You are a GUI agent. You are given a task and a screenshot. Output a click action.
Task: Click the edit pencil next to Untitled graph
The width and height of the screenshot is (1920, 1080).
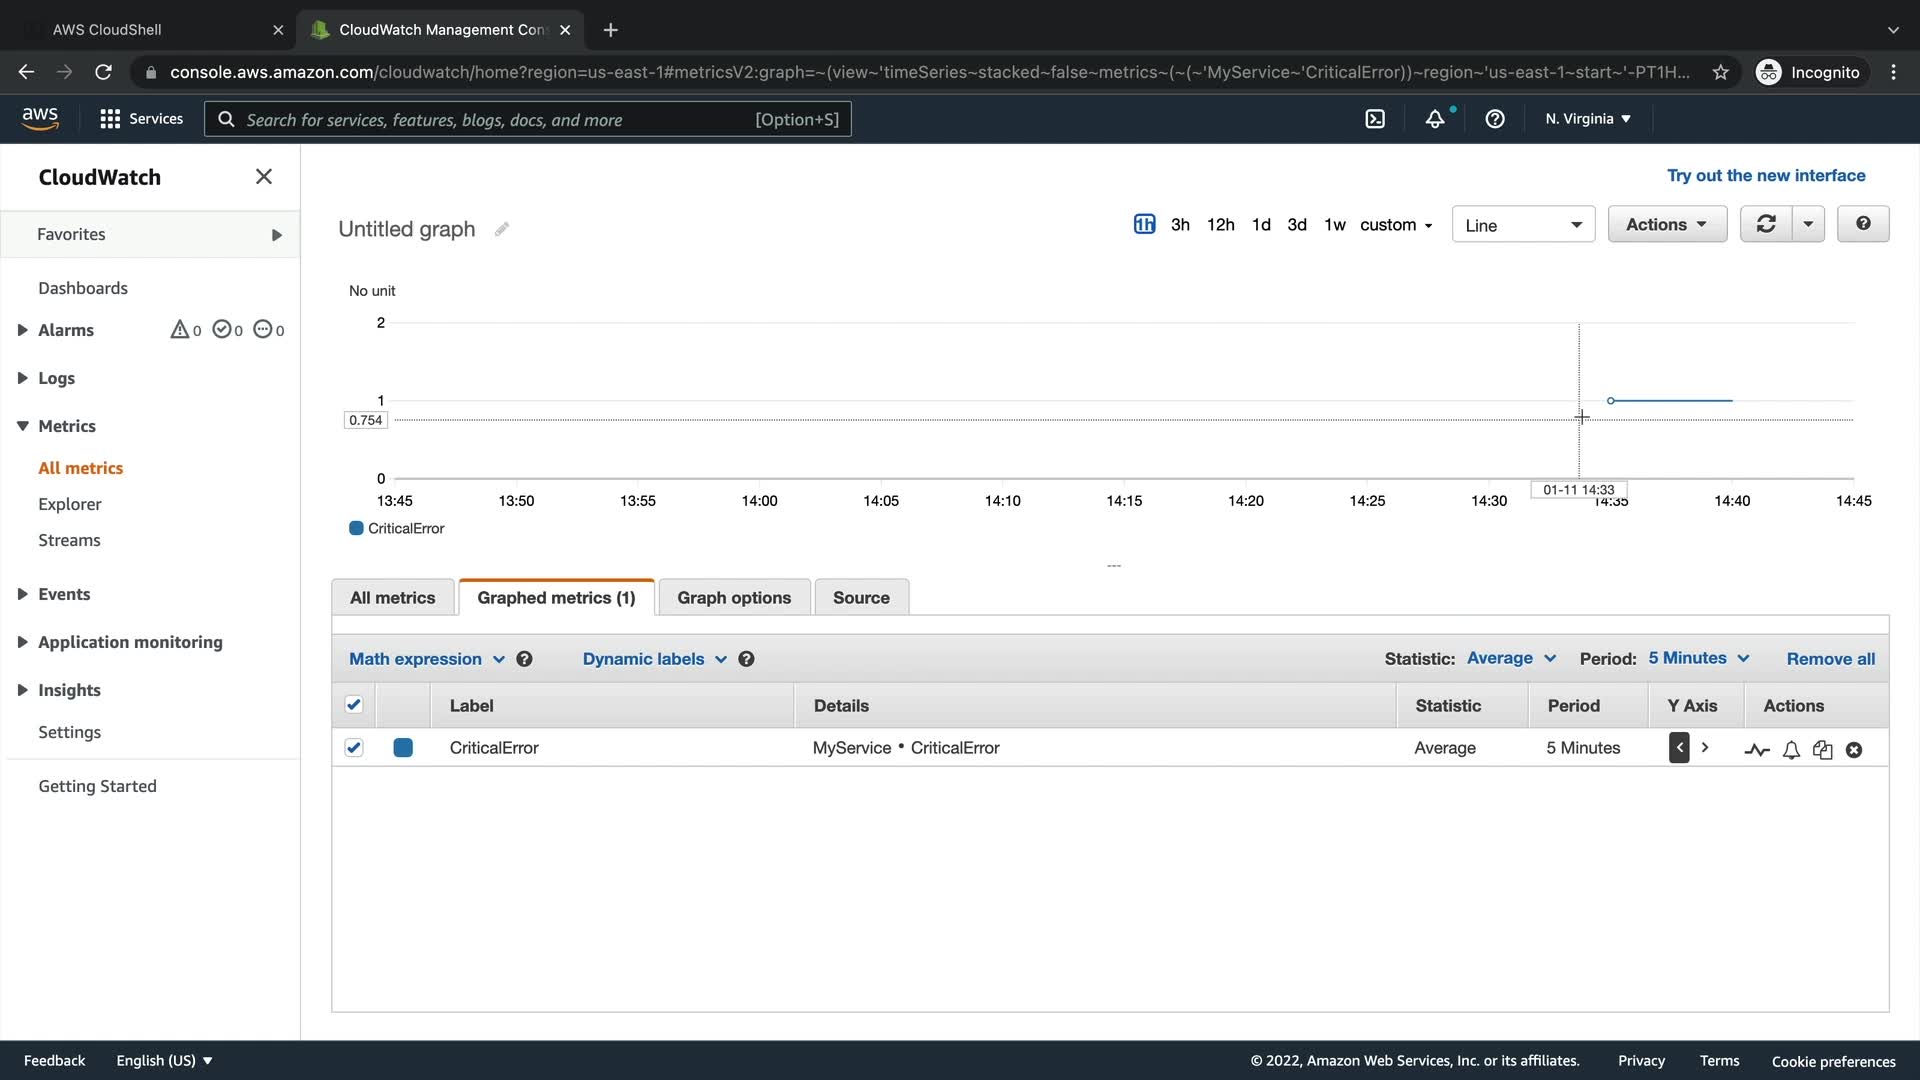[x=502, y=229]
